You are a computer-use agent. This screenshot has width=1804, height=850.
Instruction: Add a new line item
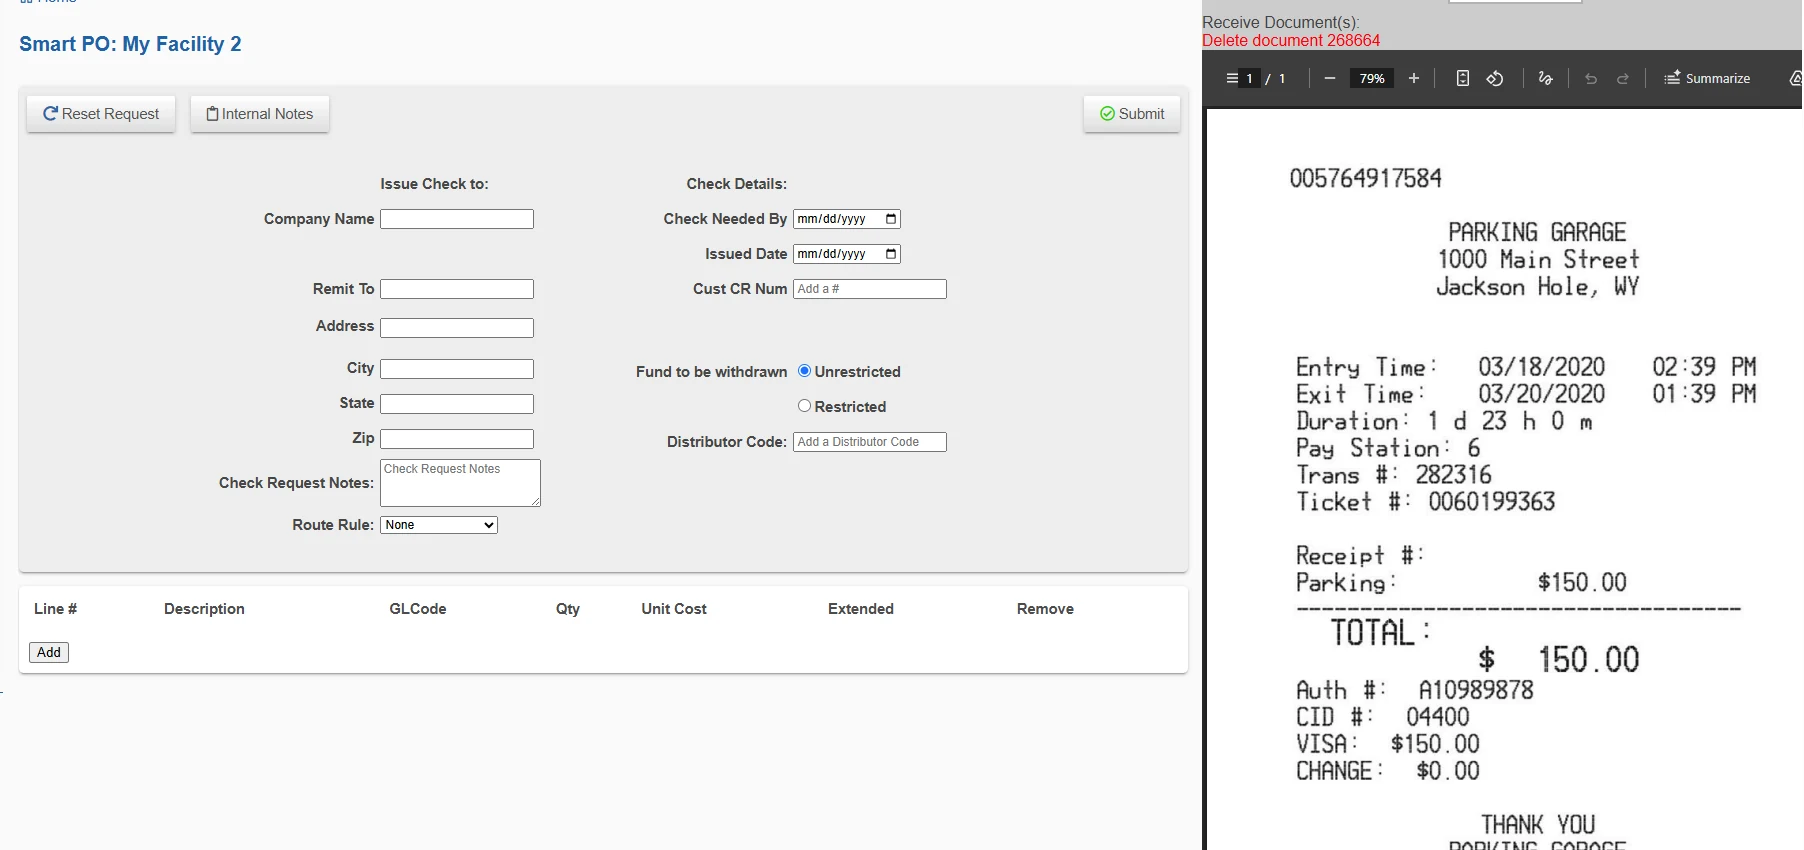point(49,652)
